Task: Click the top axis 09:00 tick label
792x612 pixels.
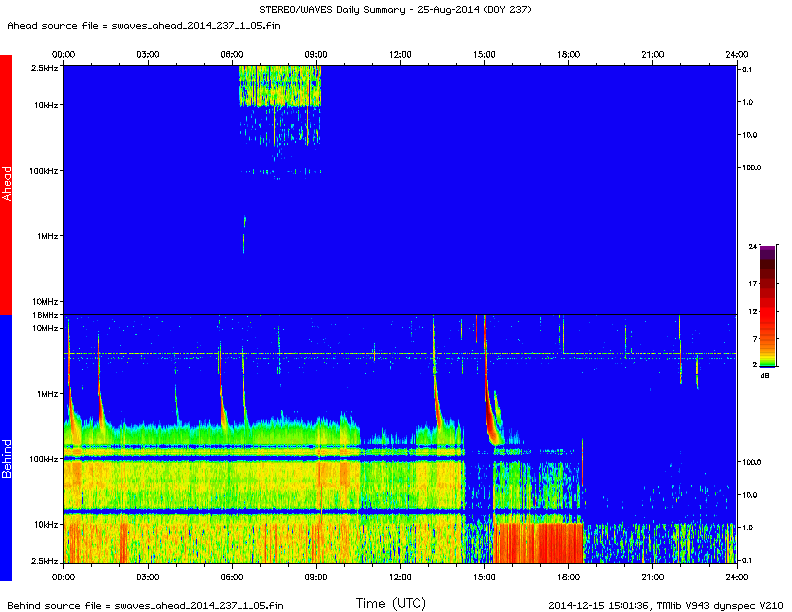Action: (x=316, y=55)
